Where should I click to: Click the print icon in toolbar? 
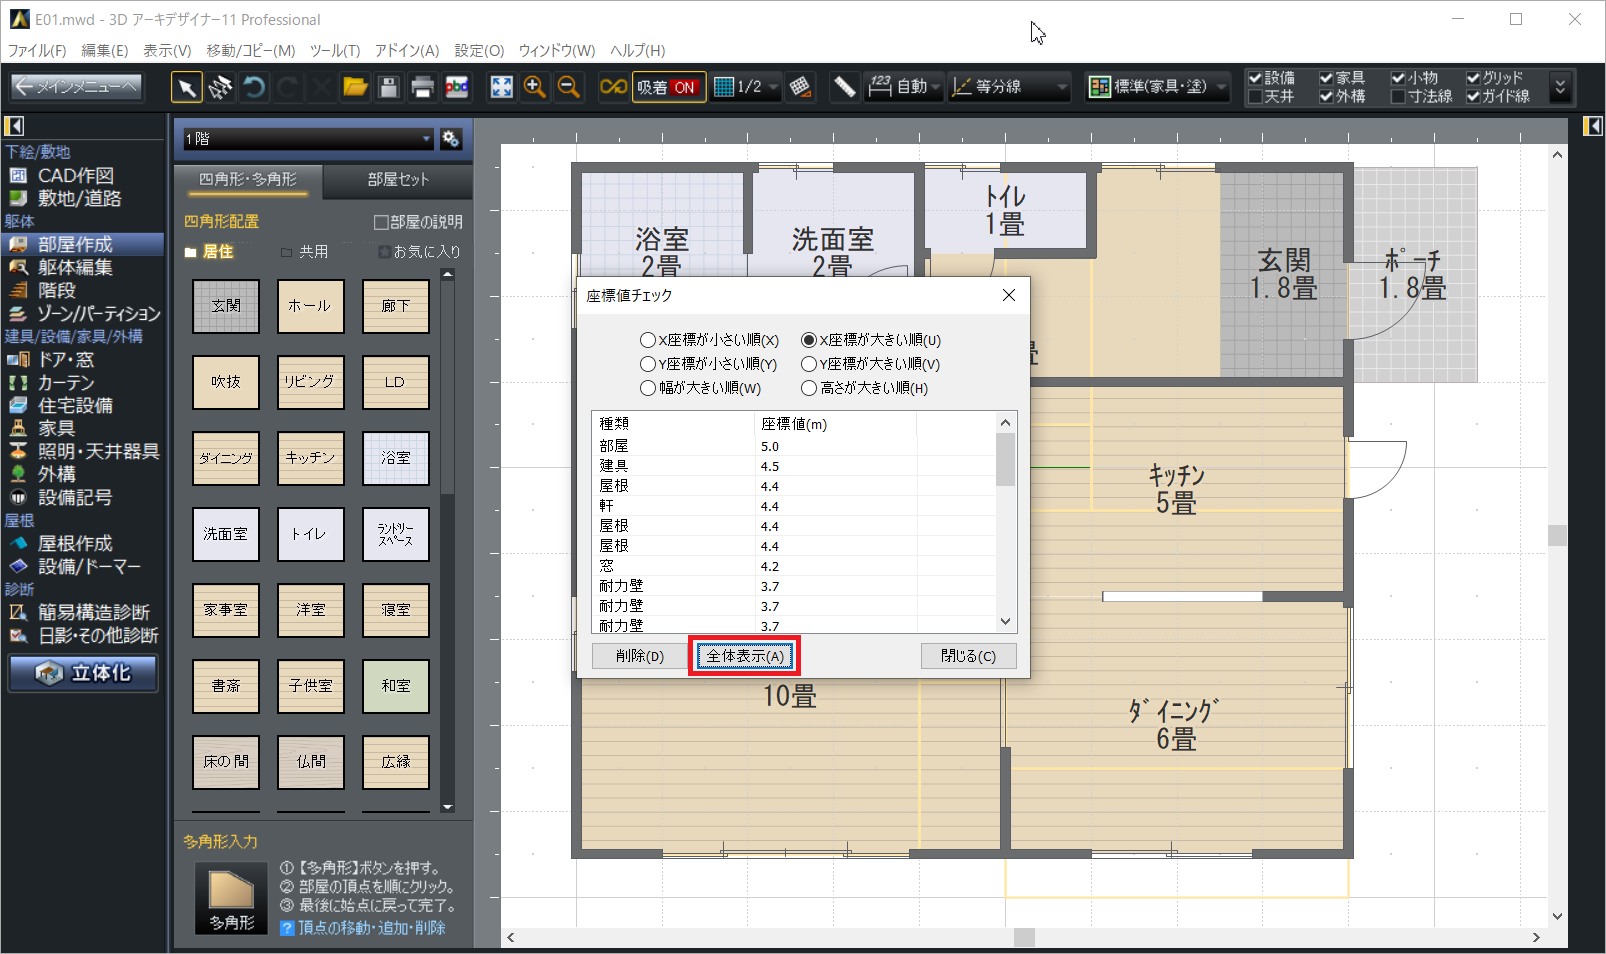tap(422, 88)
